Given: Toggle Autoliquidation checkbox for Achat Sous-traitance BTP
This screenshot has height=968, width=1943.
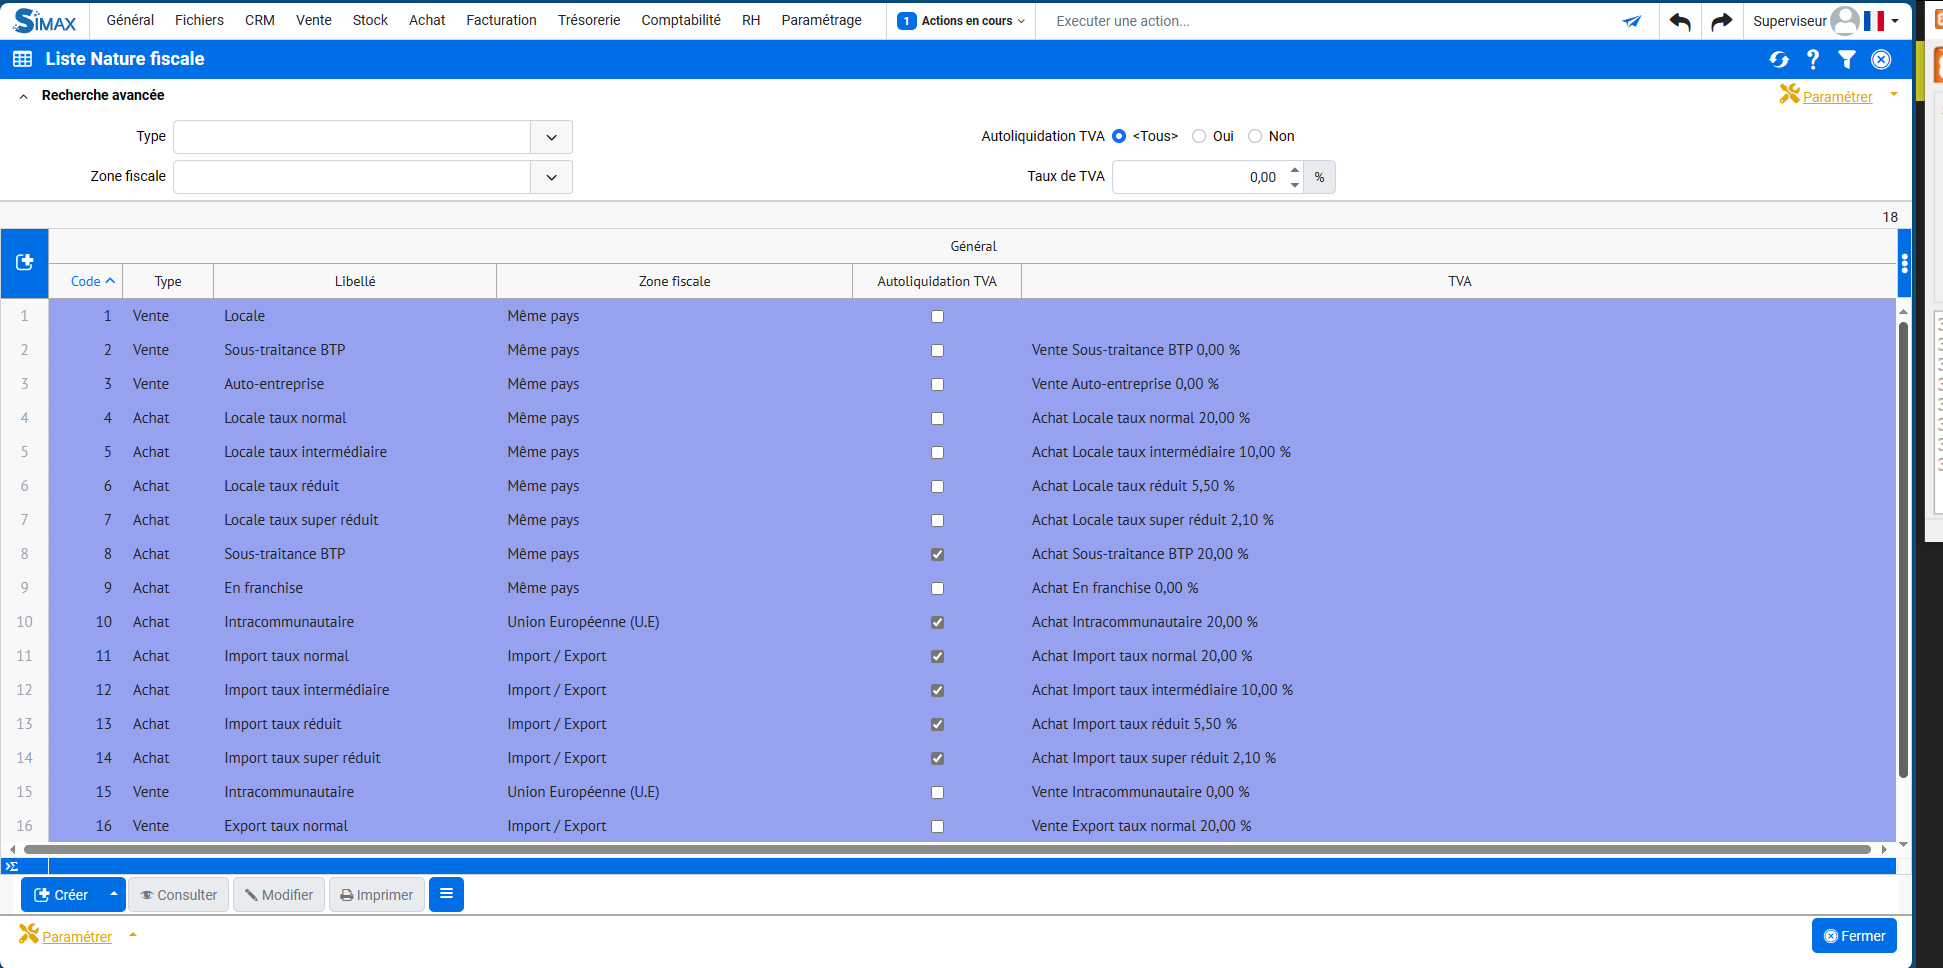Looking at the screenshot, I should click(937, 554).
